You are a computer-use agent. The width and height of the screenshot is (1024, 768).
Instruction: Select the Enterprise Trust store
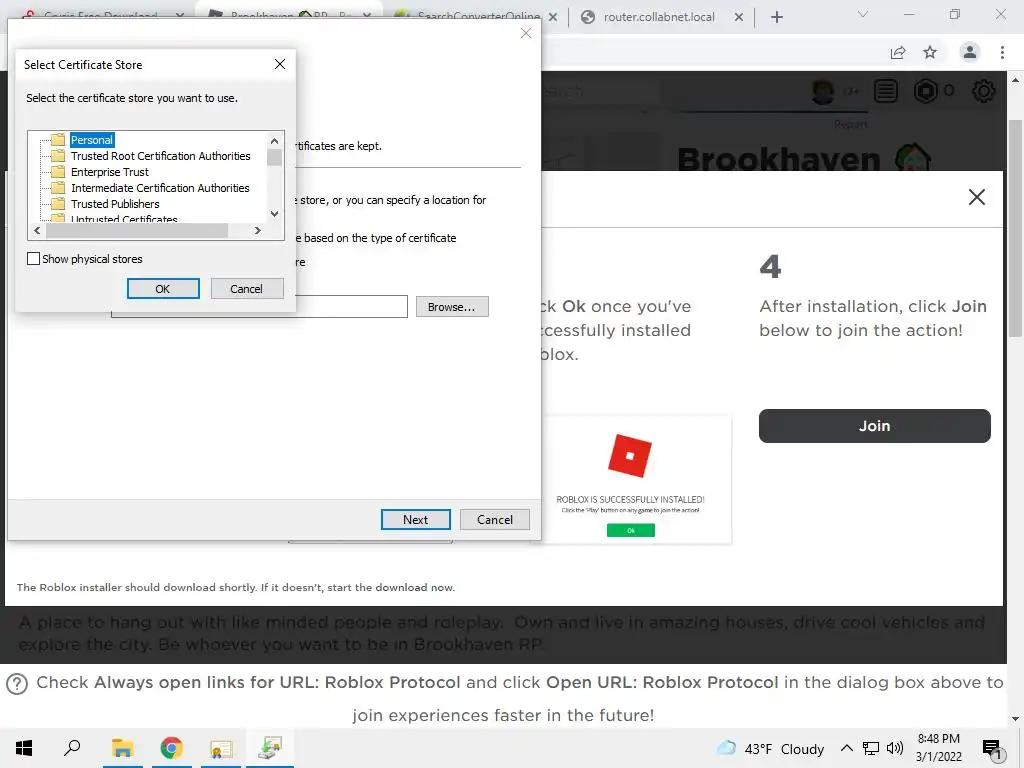click(110, 172)
